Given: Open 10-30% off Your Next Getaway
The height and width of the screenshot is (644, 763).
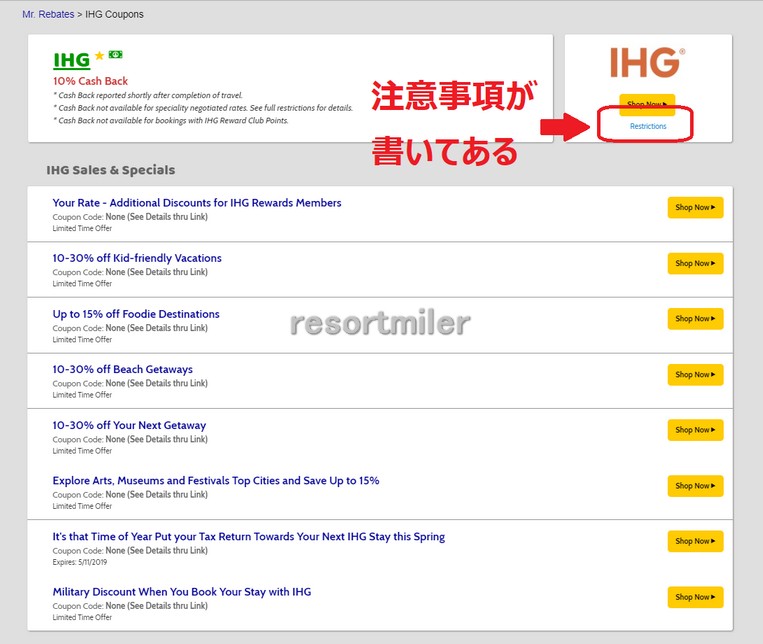Looking at the screenshot, I should pyautogui.click(x=129, y=425).
